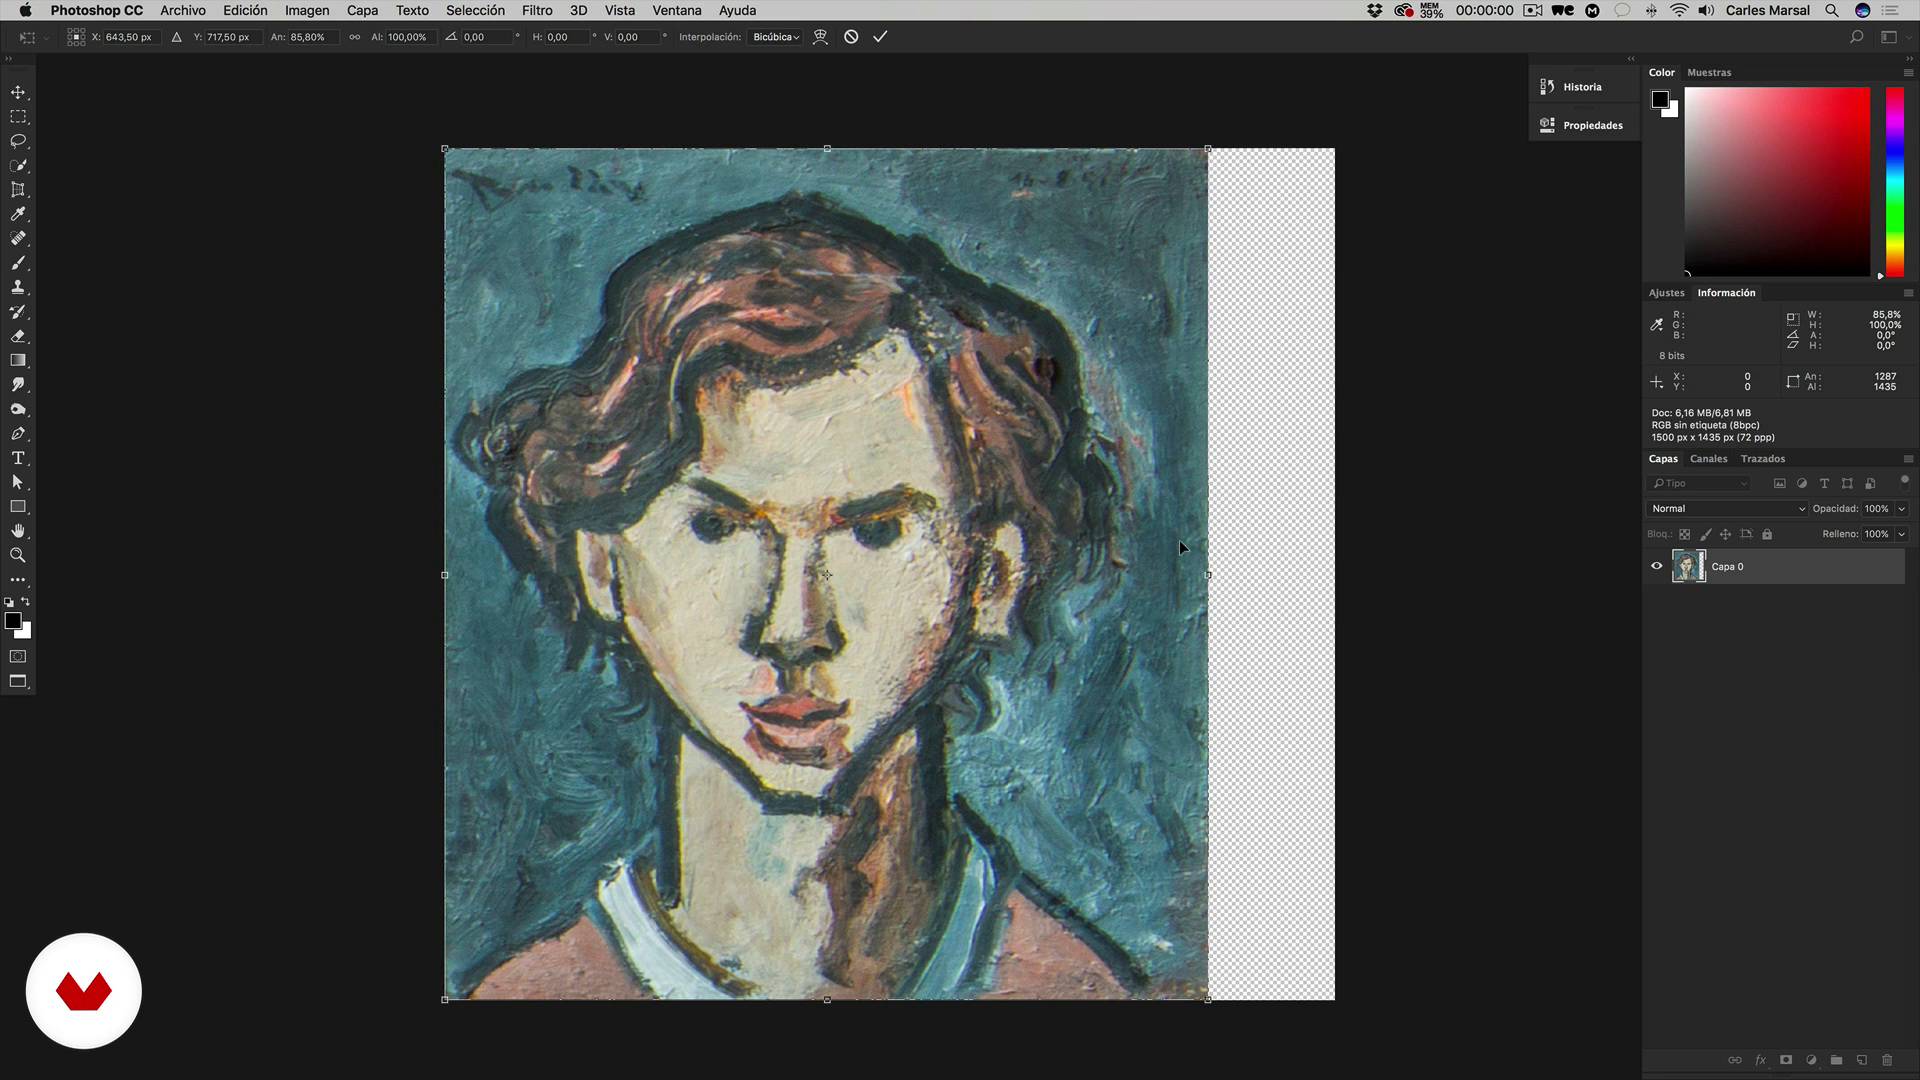Open the Opacidad slider dropdown arrow
This screenshot has width=1920, height=1080.
pyautogui.click(x=1902, y=509)
